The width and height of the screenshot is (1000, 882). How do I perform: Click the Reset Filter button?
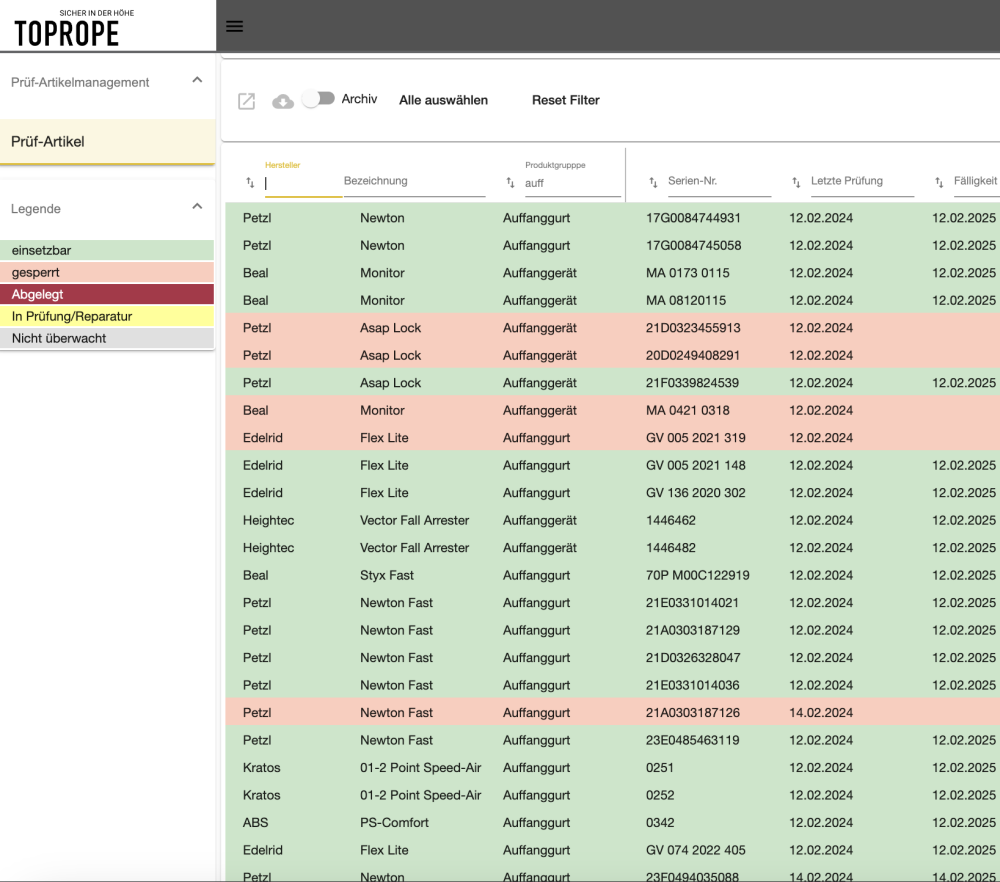click(565, 100)
